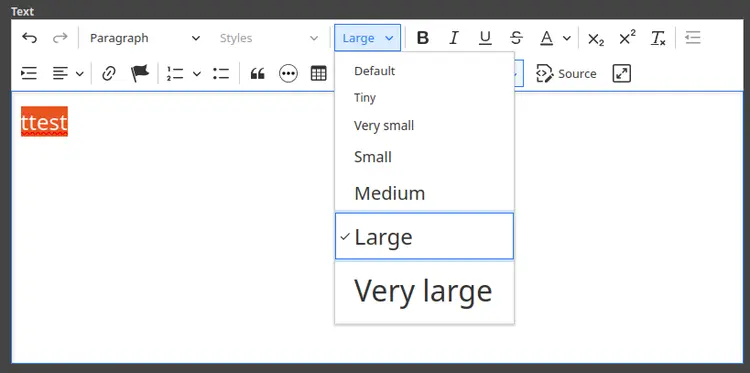Image resolution: width=750 pixels, height=373 pixels.
Task: Open numbered list style dropdown arrow
Action: (x=197, y=74)
